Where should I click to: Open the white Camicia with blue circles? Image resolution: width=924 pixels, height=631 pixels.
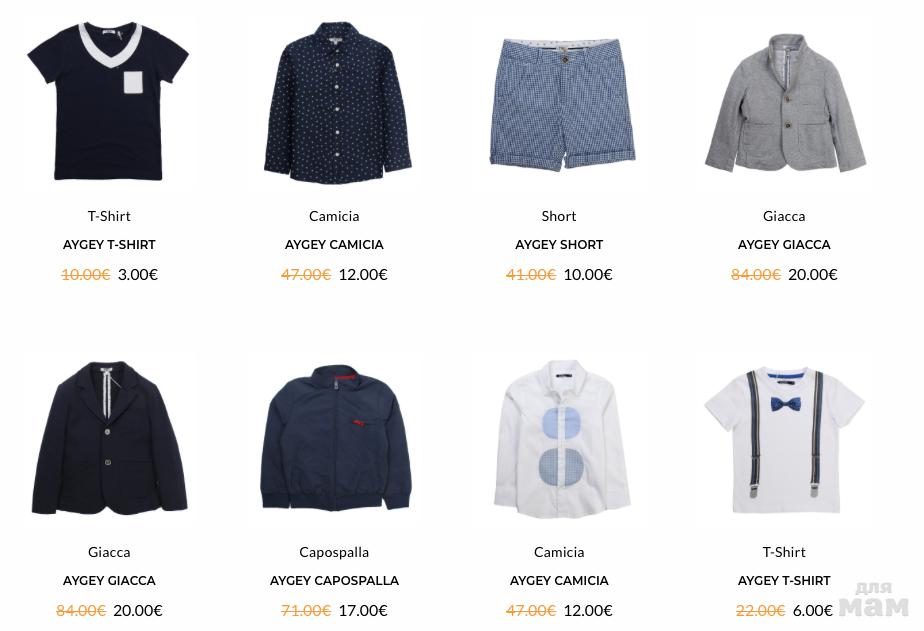[x=562, y=440]
